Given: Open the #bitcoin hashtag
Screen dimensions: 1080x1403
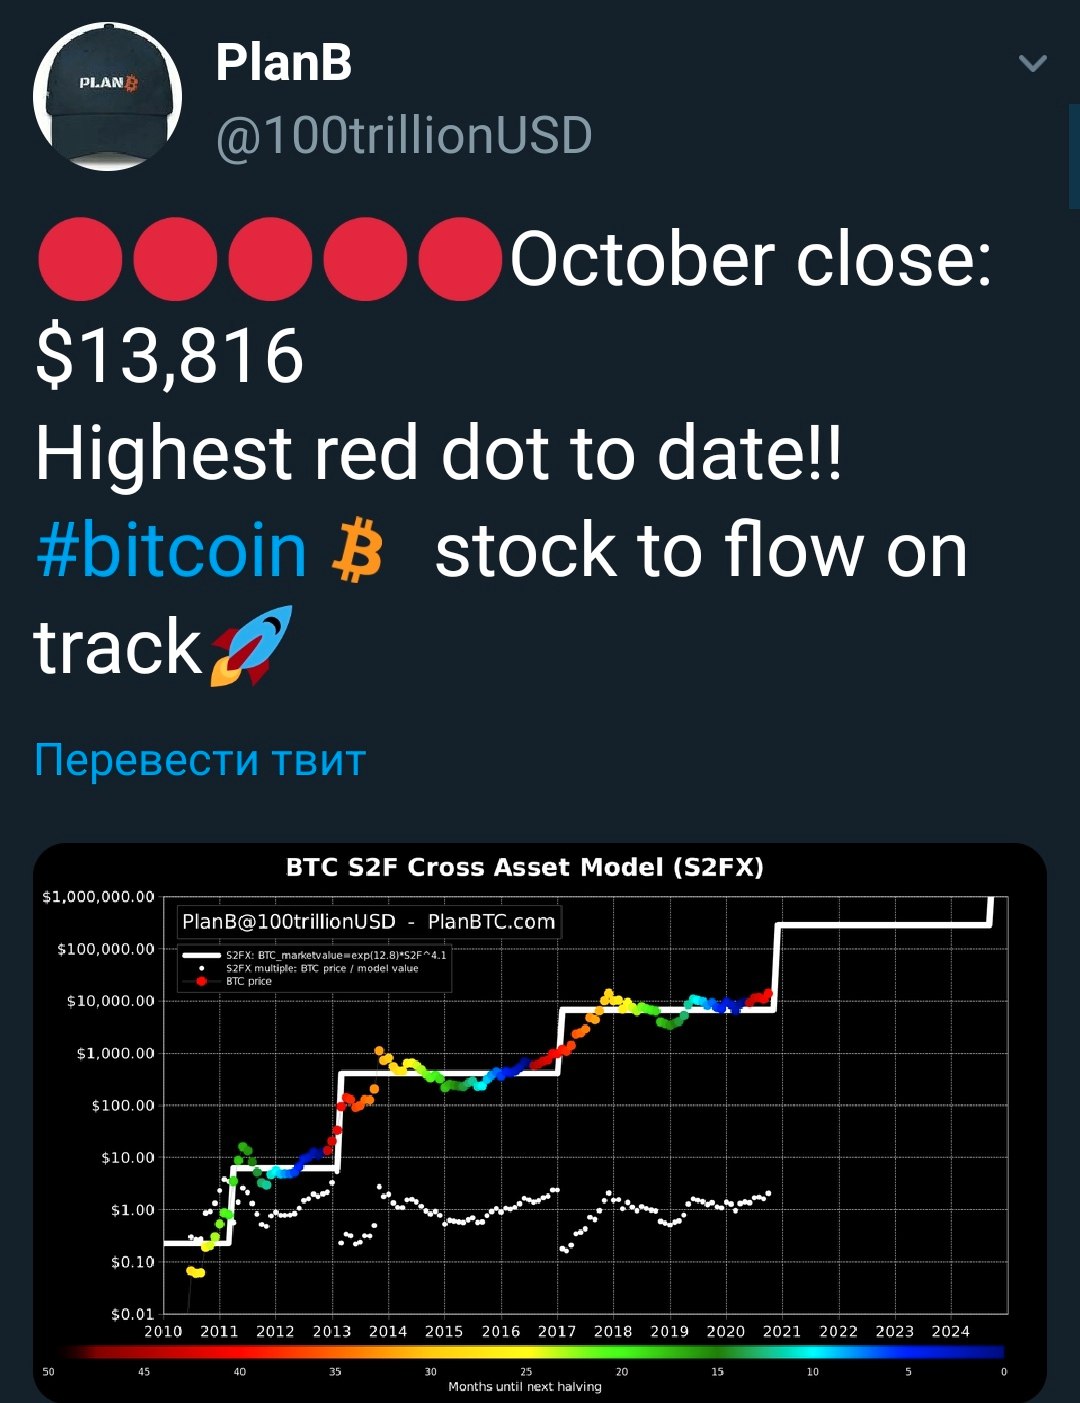Looking at the screenshot, I should 172,551.
